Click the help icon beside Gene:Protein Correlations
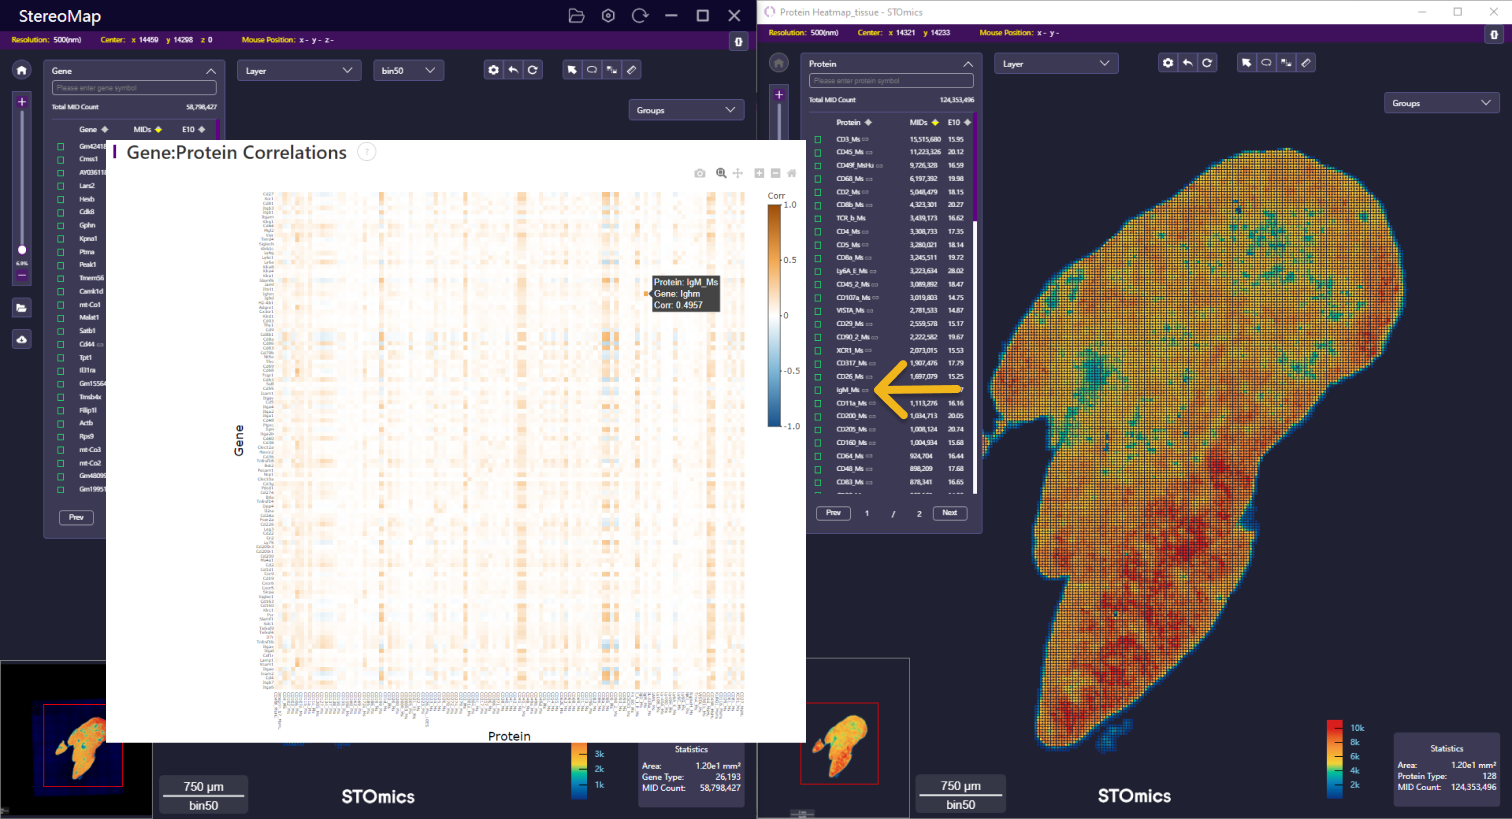This screenshot has width=1512, height=819. point(367,152)
